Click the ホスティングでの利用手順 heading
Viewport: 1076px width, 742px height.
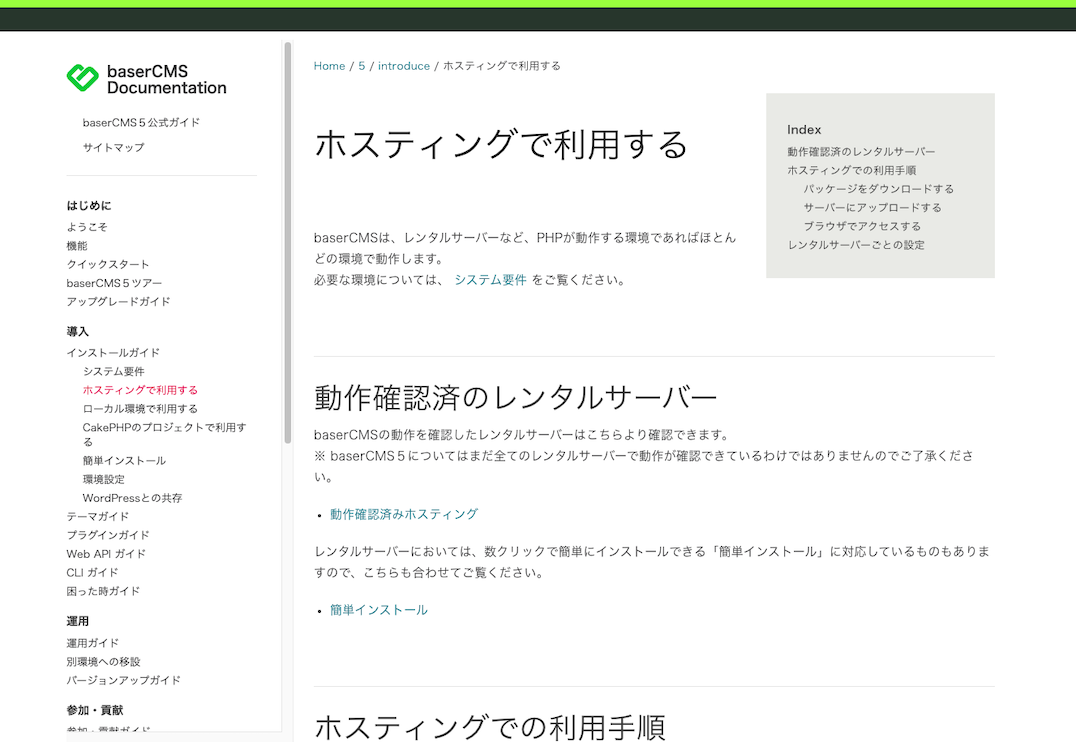click(490, 728)
